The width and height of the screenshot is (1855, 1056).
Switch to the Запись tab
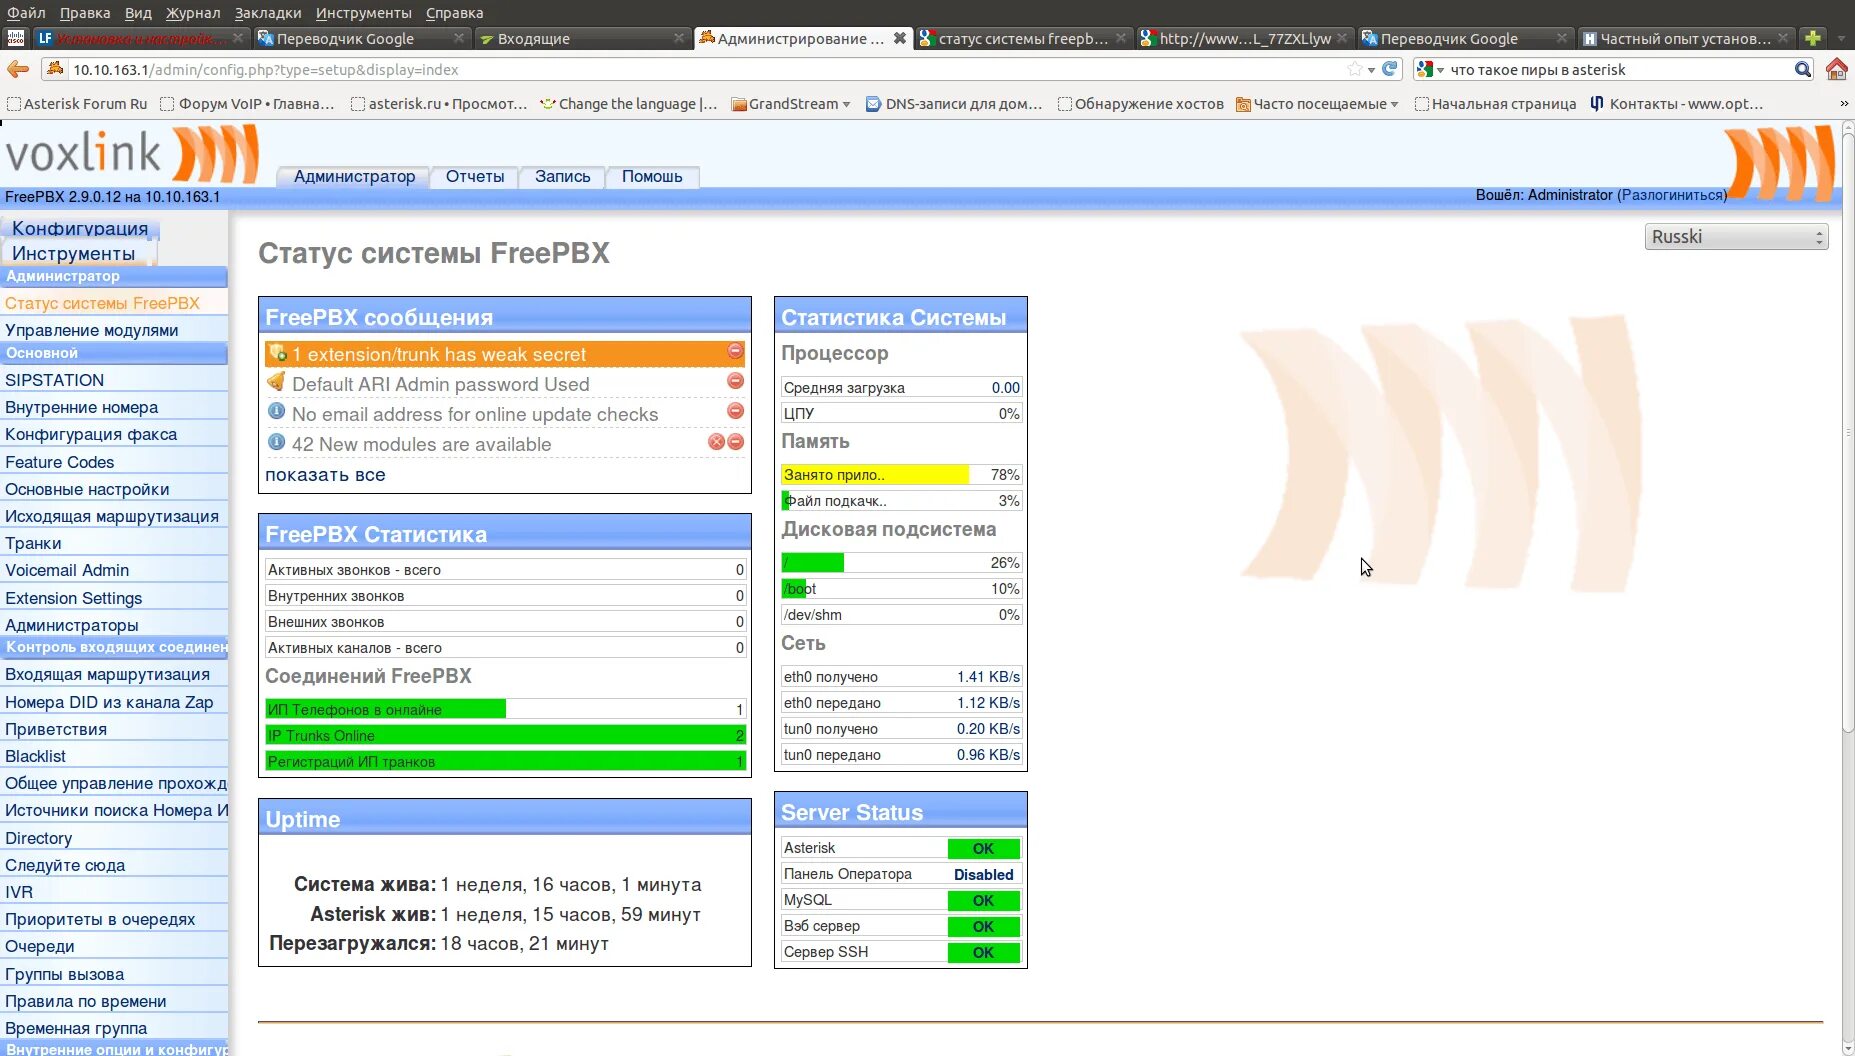[x=562, y=177]
